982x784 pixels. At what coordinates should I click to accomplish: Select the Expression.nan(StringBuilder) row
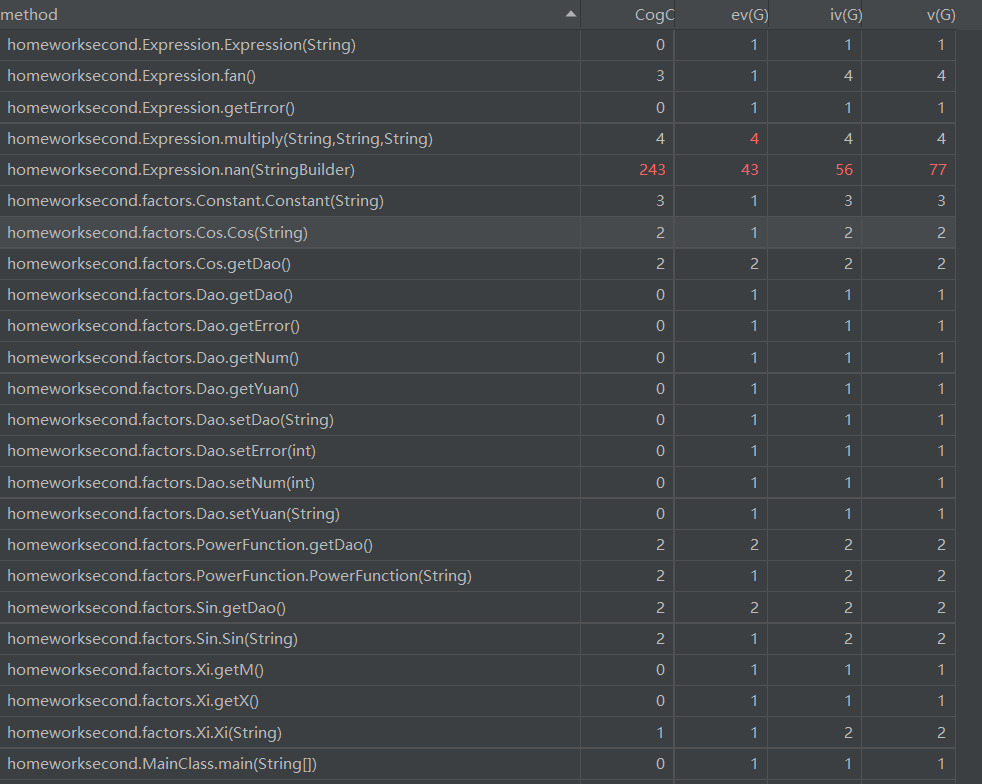tap(181, 170)
